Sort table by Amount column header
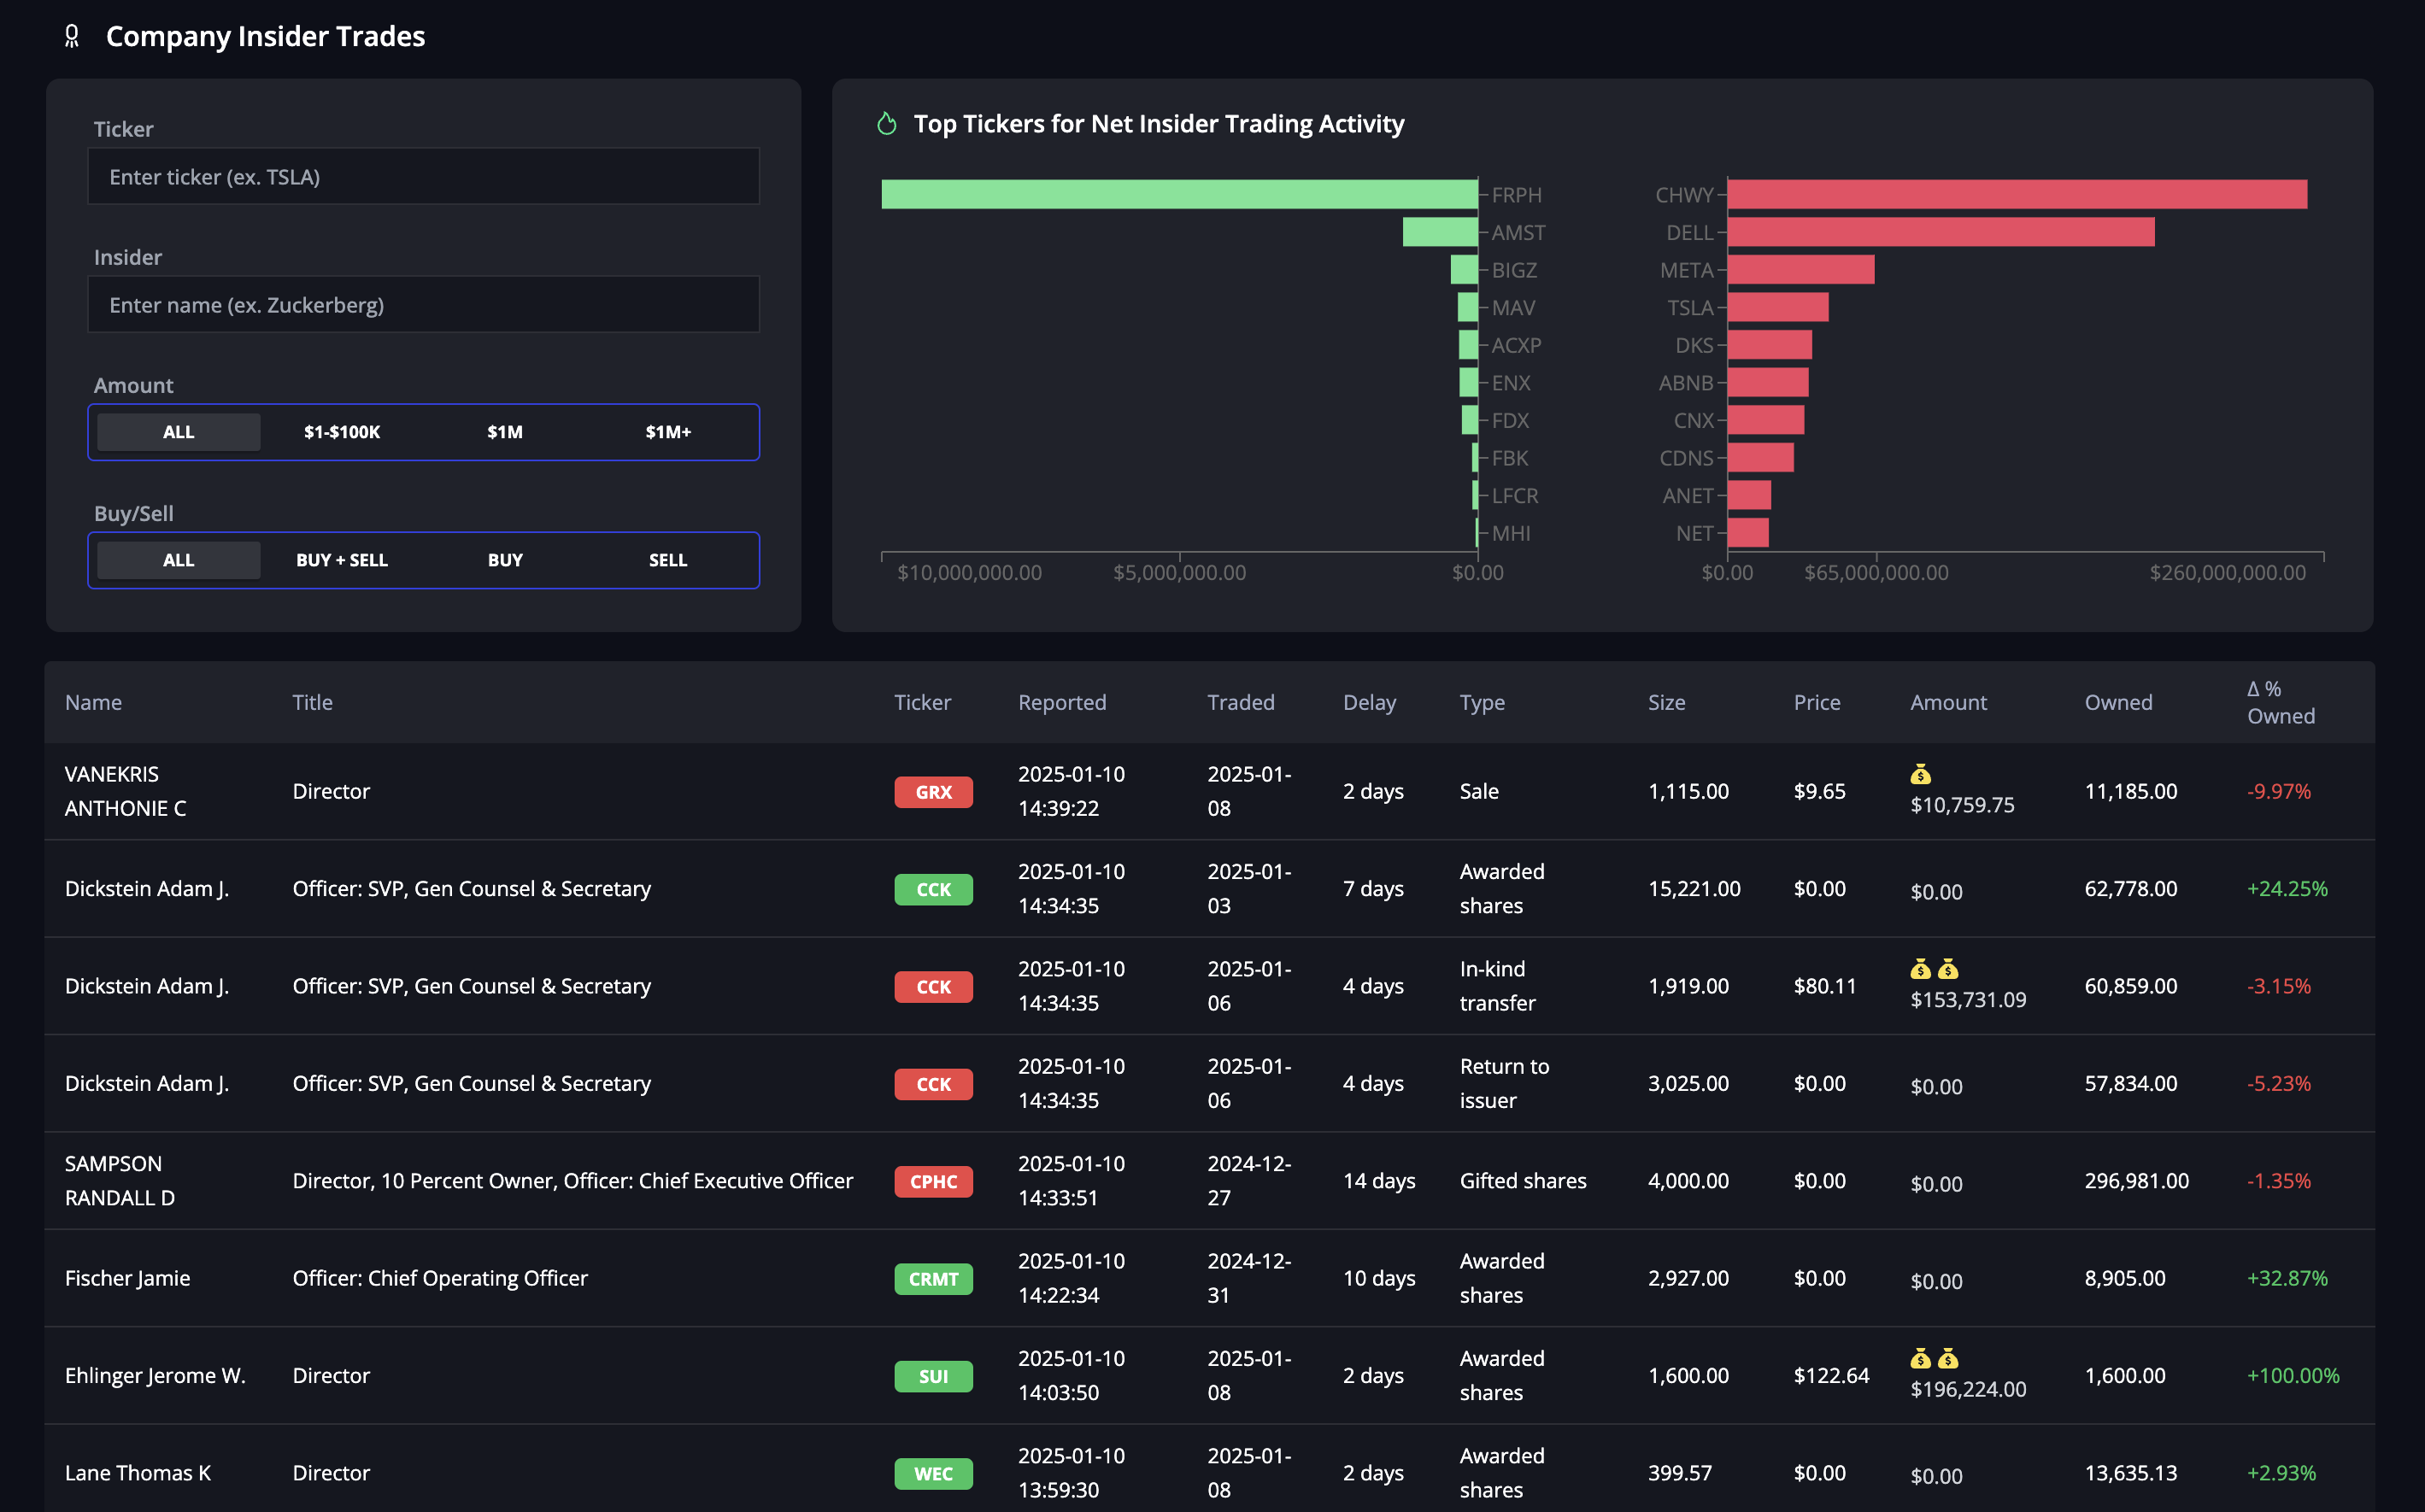This screenshot has height=1512, width=2425. pos(1948,702)
